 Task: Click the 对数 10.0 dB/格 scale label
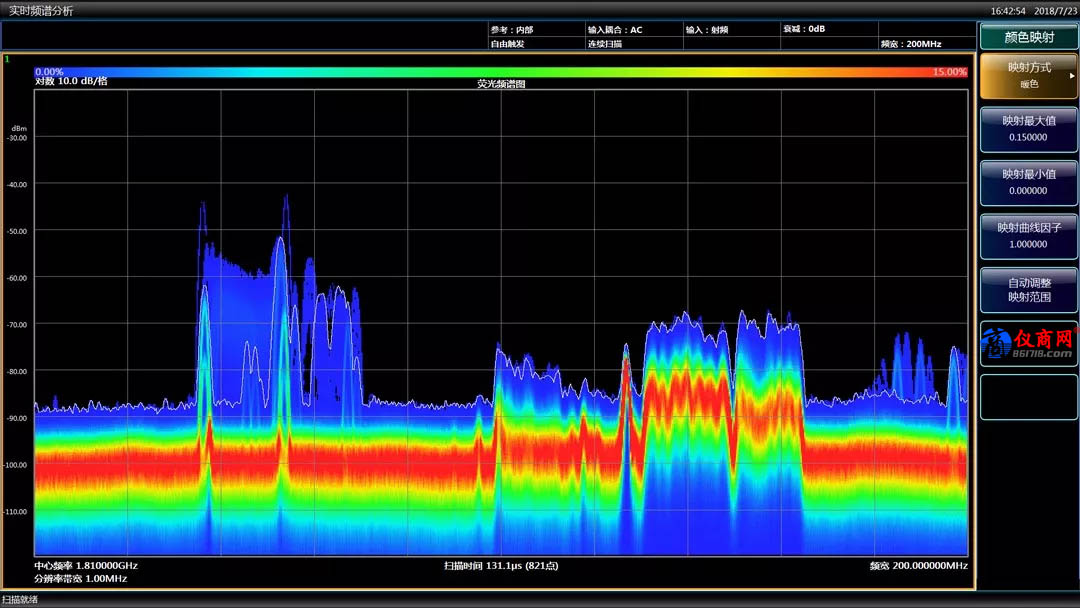71,81
